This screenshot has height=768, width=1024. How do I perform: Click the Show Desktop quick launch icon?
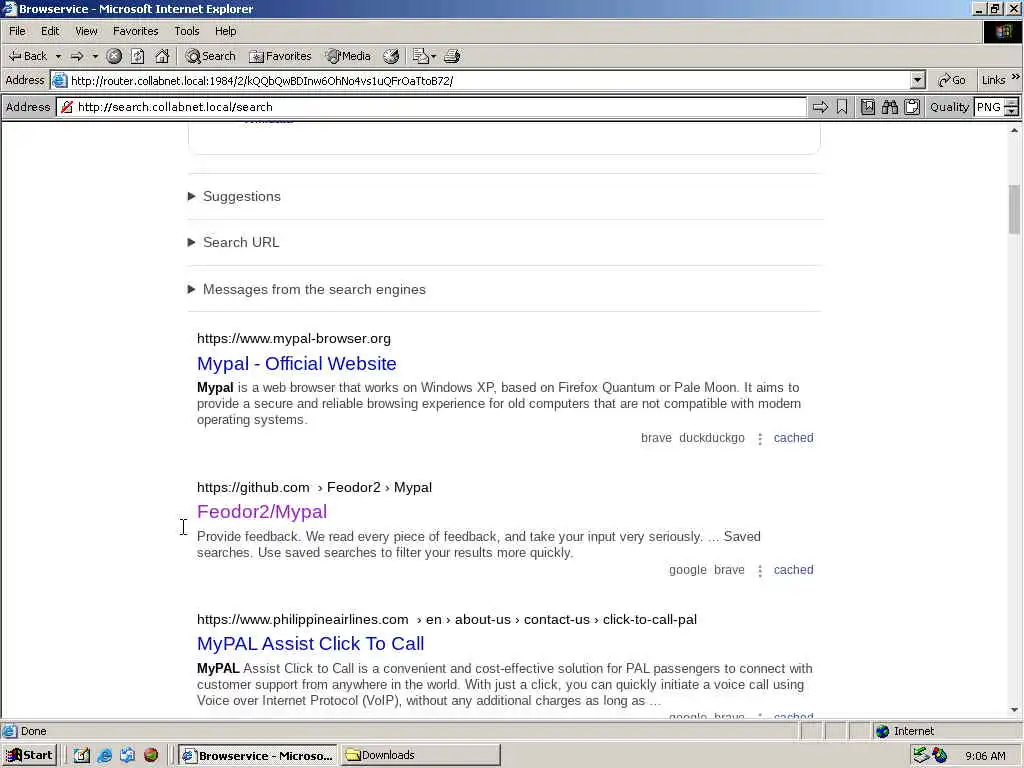click(81, 756)
